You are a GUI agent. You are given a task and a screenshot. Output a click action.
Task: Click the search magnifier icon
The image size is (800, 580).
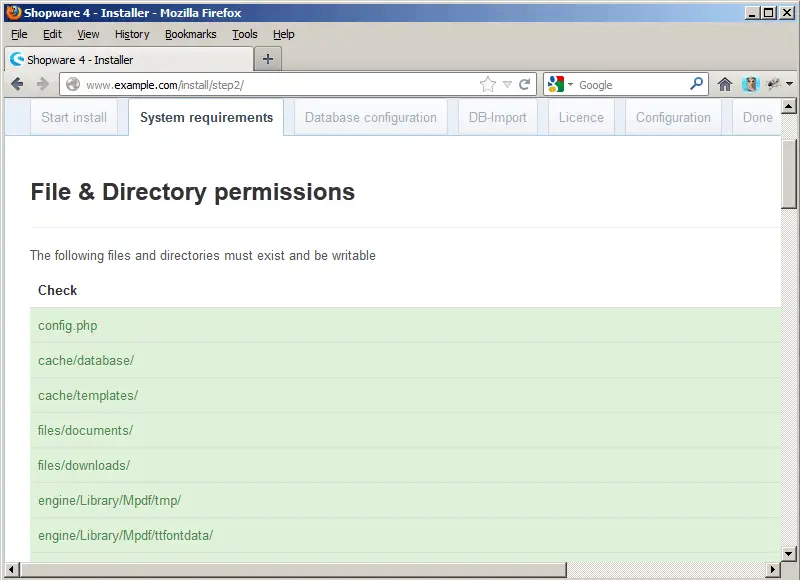[x=696, y=83]
